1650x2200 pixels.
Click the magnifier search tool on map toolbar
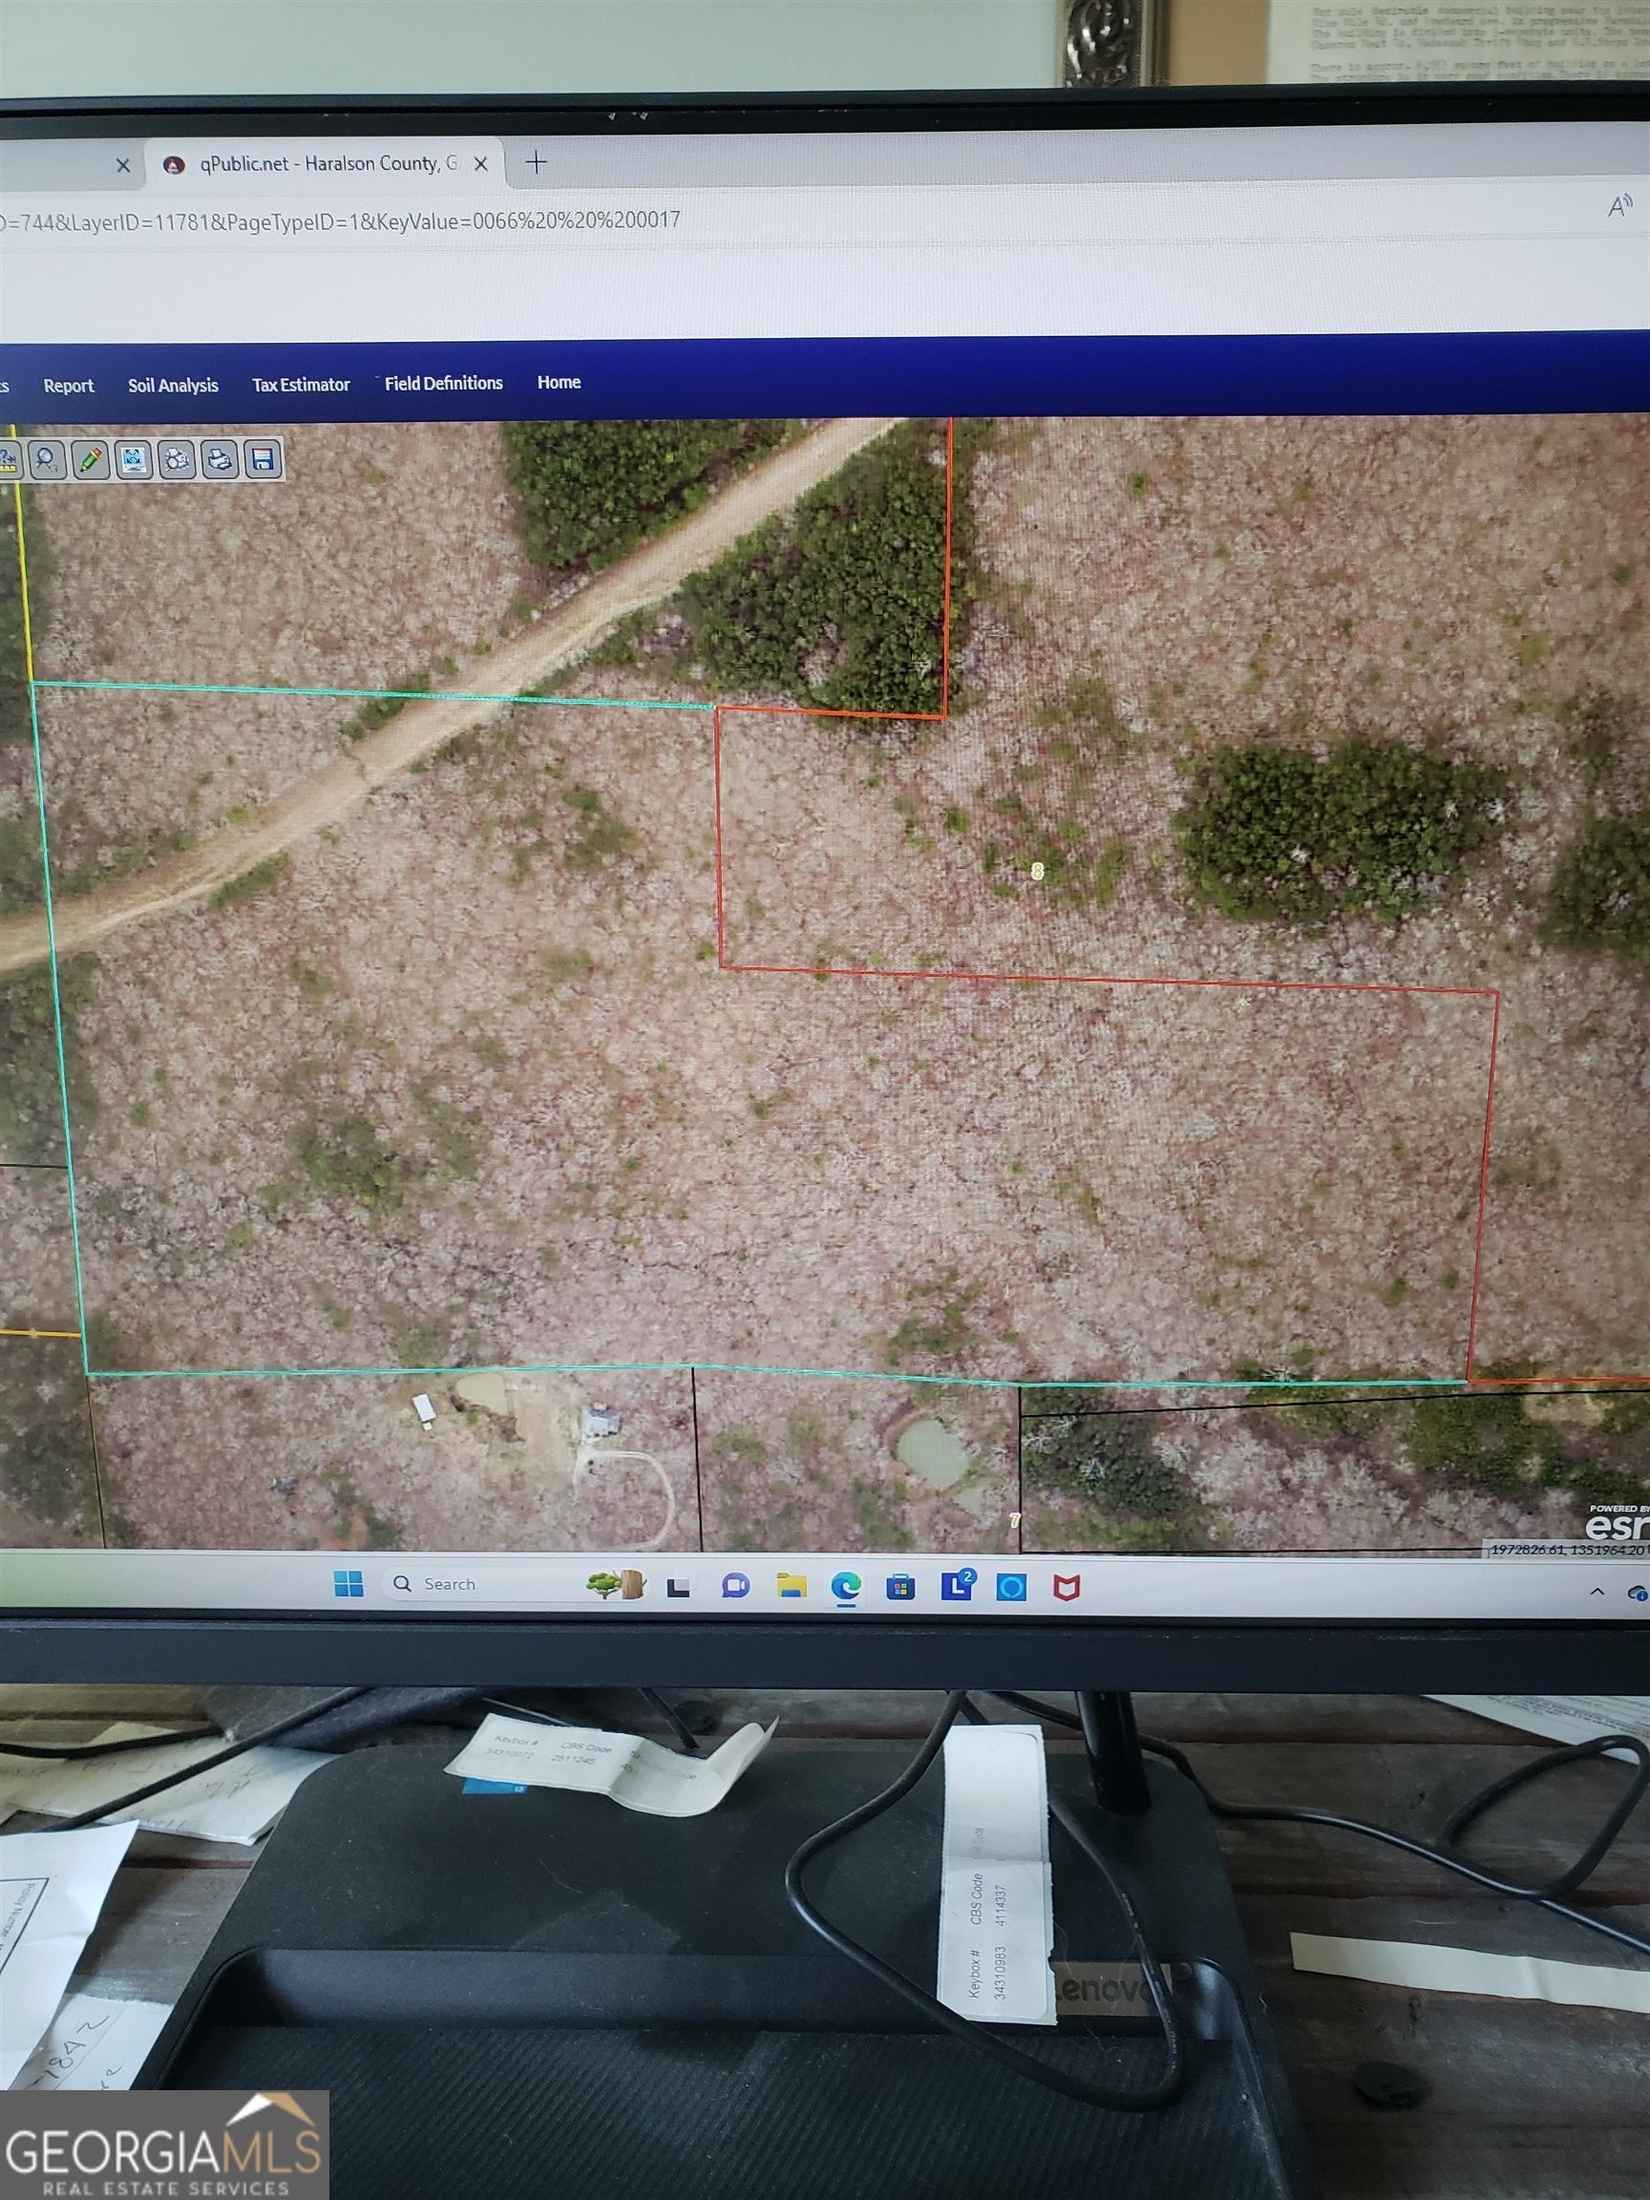tap(46, 460)
